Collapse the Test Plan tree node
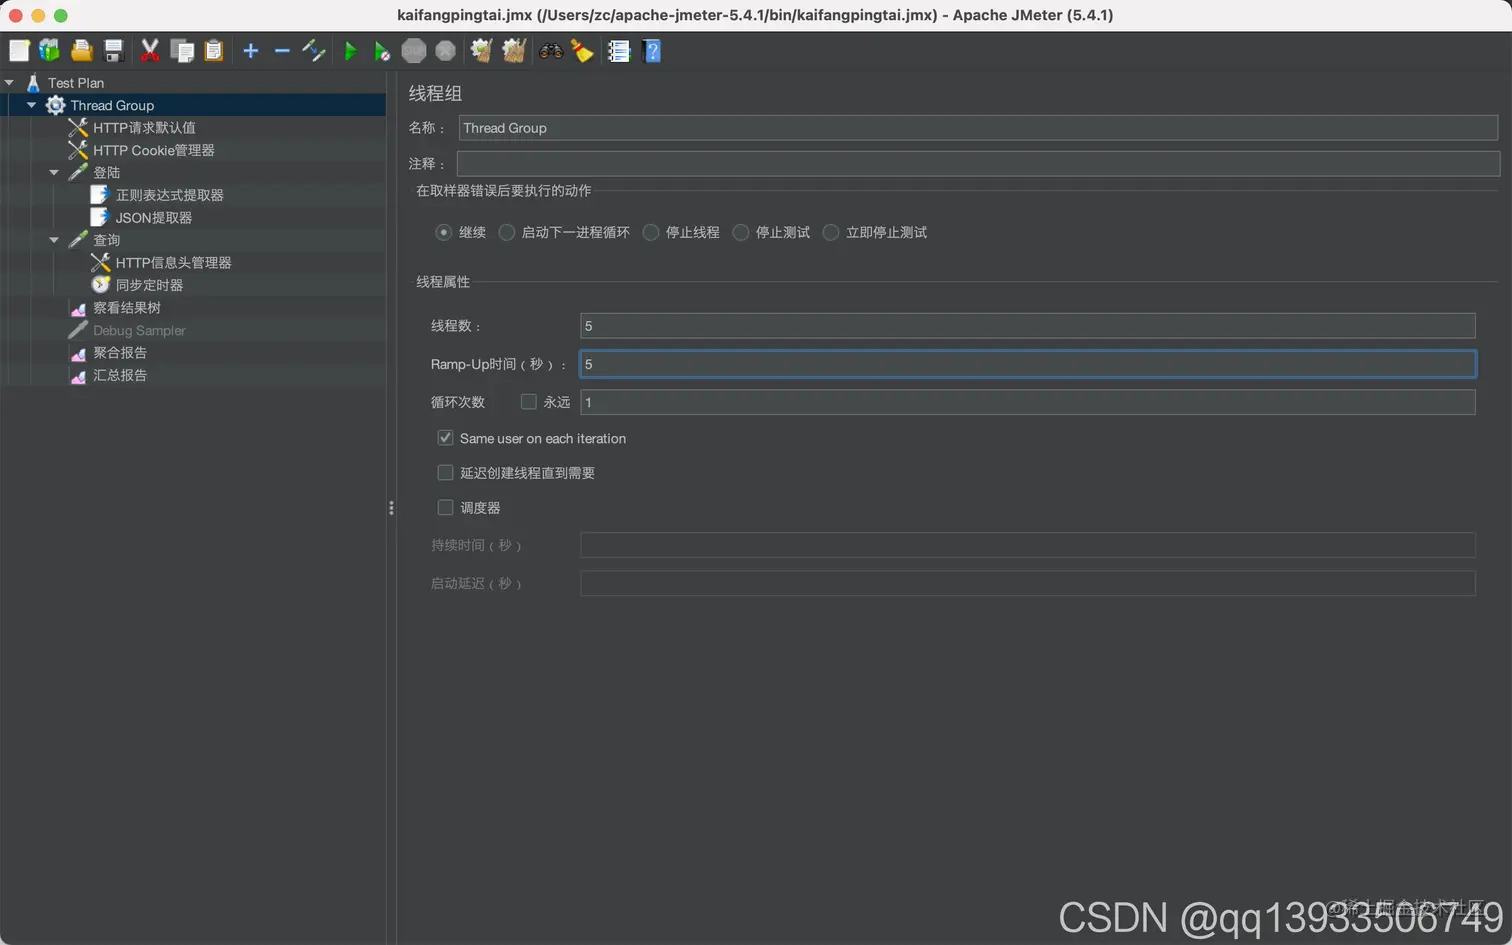Screen dimensions: 1512x945 coord(9,83)
